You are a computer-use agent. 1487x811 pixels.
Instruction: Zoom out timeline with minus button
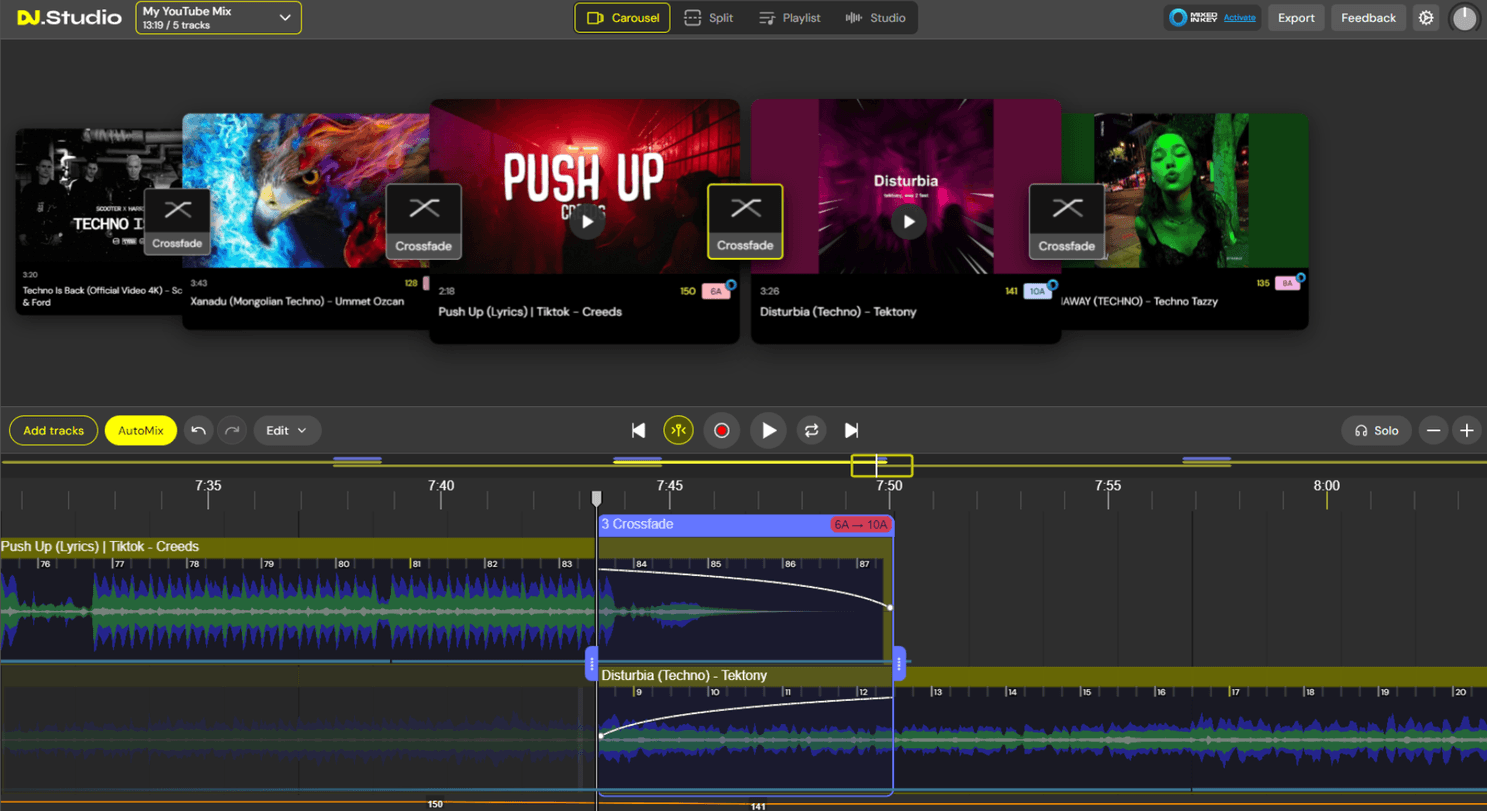tap(1433, 430)
